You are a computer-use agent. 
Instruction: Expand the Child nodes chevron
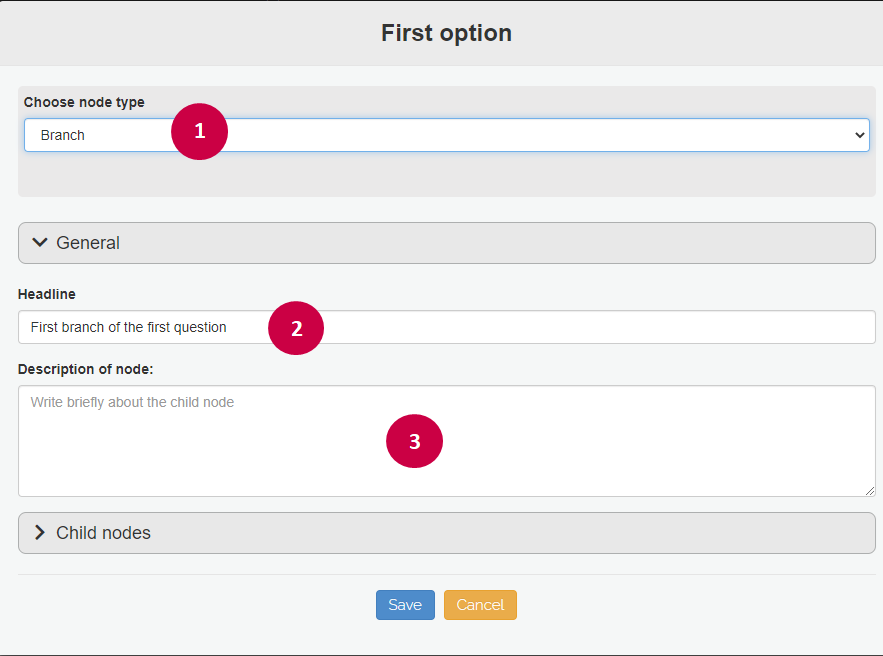click(39, 533)
